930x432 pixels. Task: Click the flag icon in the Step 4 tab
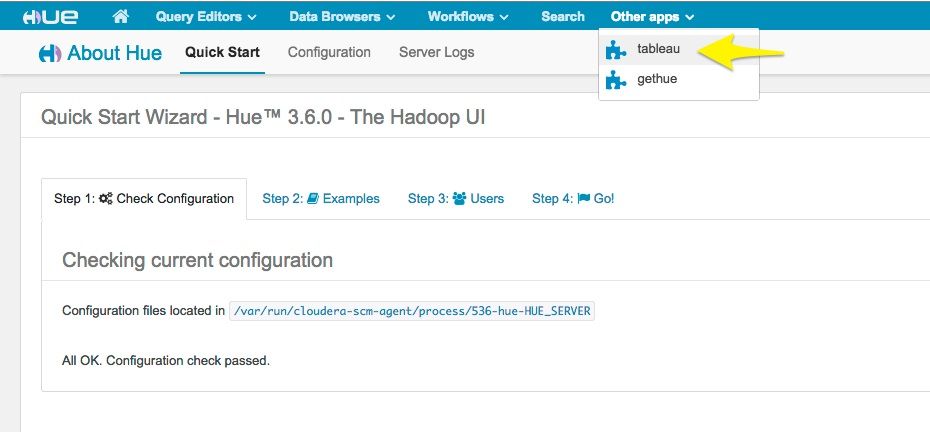click(x=582, y=199)
